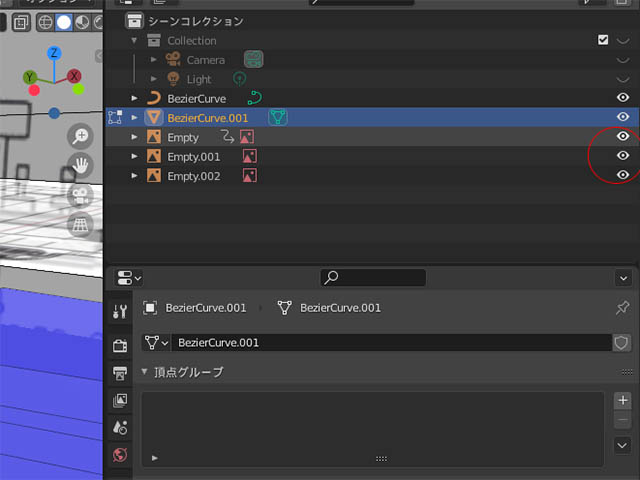Open the properties editor type dropdown
This screenshot has width=640, height=480.
click(x=129, y=278)
